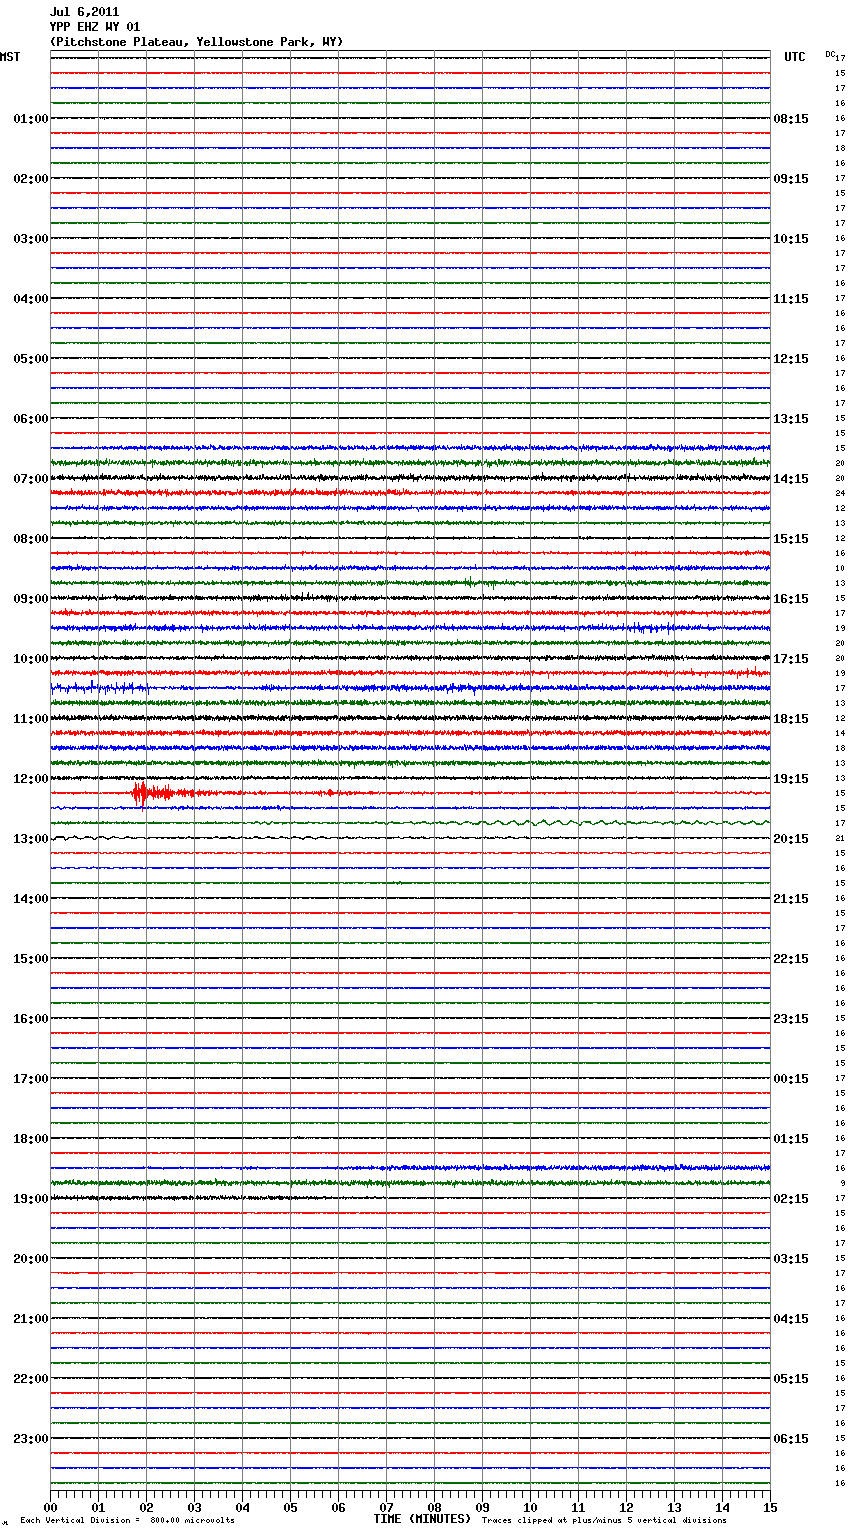Click the "10" minute tick label

[x=530, y=1507]
